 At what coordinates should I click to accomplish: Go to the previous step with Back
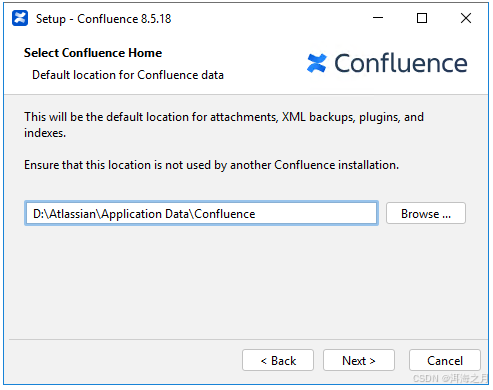click(278, 360)
